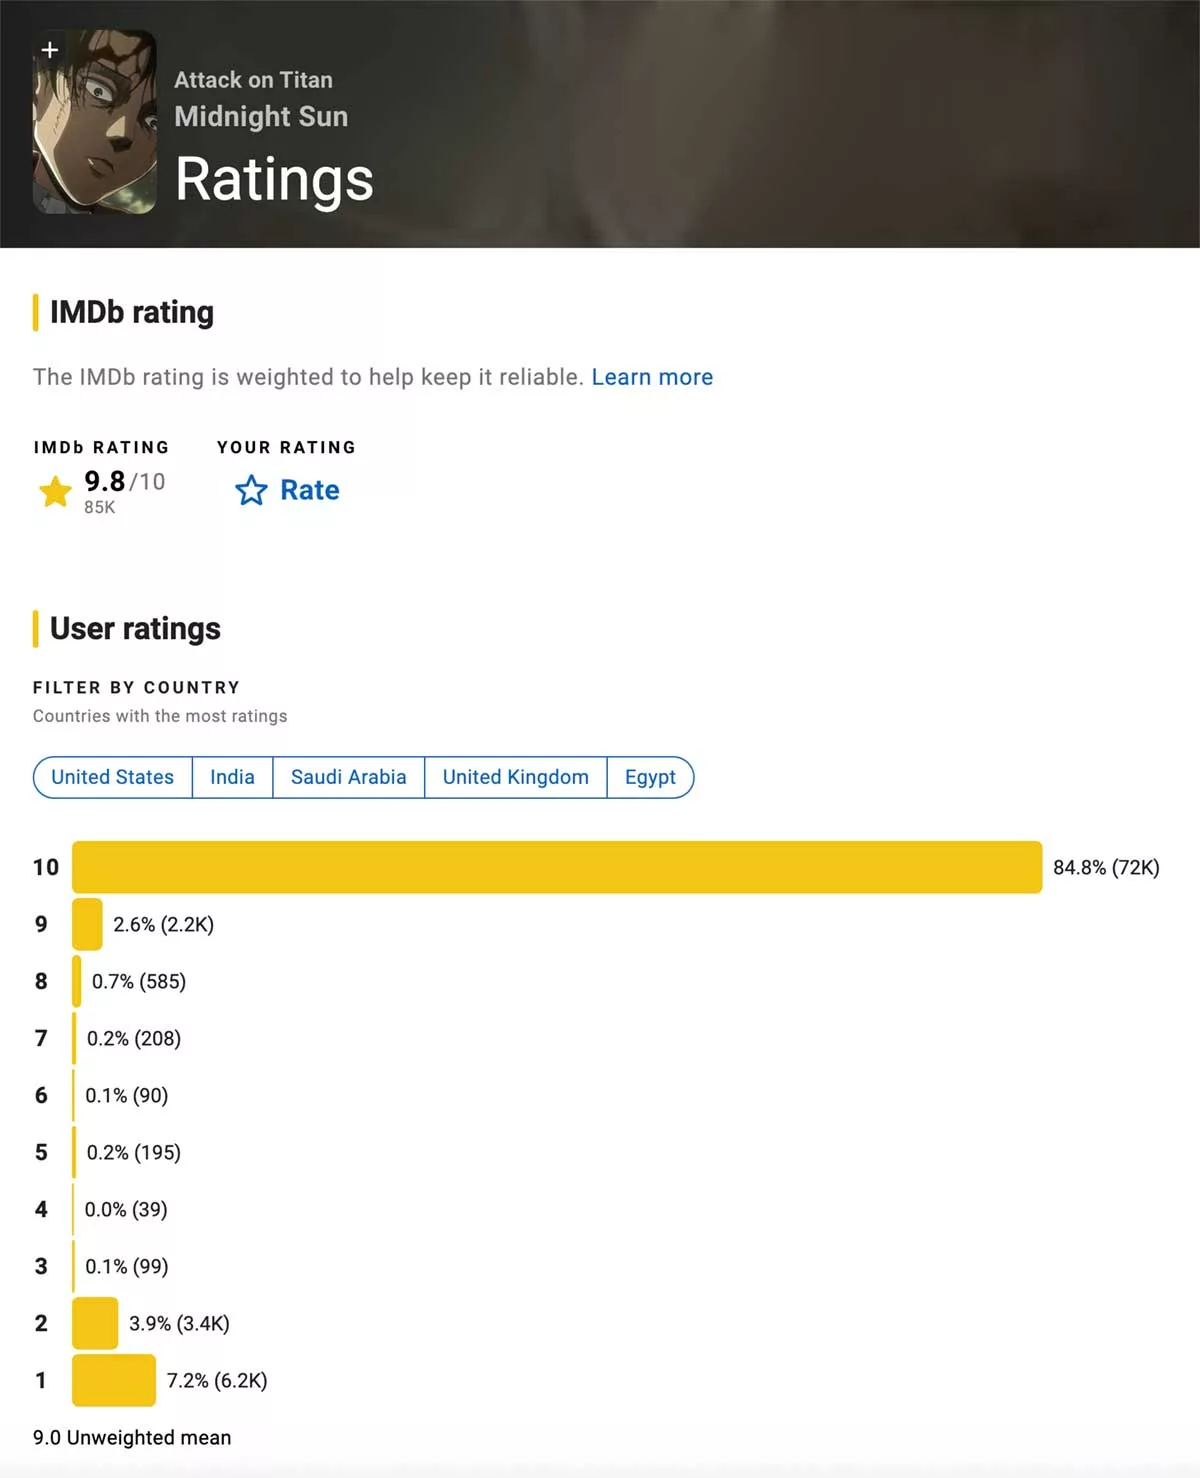Viewport: 1200px width, 1478px height.
Task: Go to Attack on Titan series link
Action: click(x=253, y=80)
